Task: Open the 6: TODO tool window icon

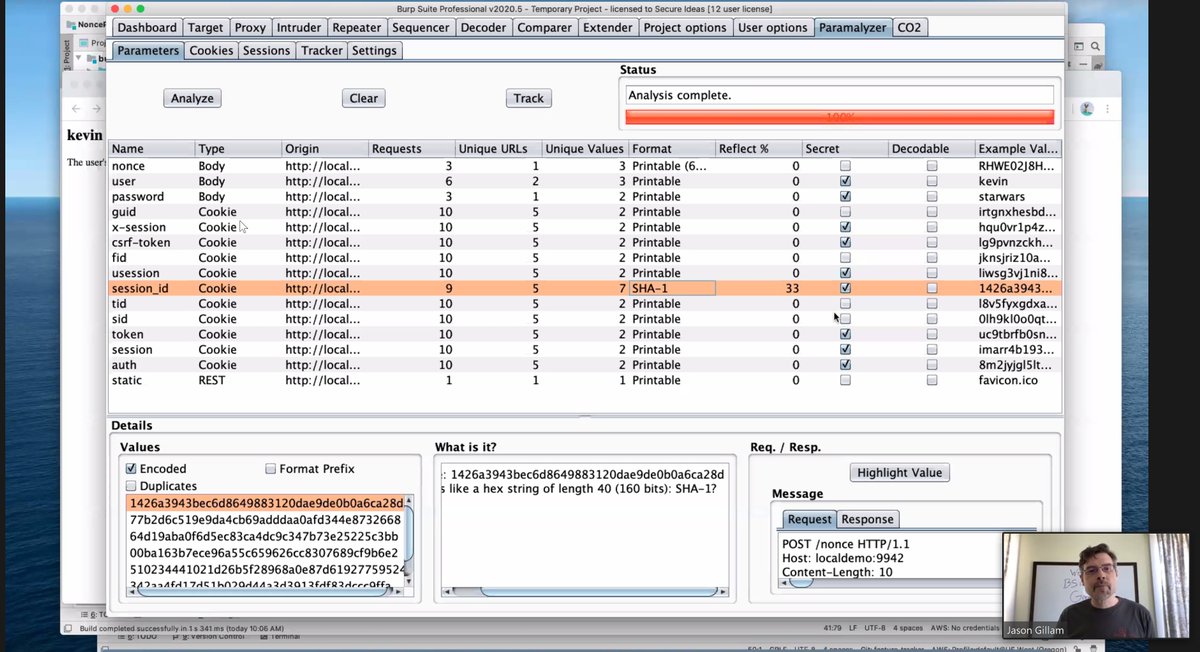Action: [140, 637]
